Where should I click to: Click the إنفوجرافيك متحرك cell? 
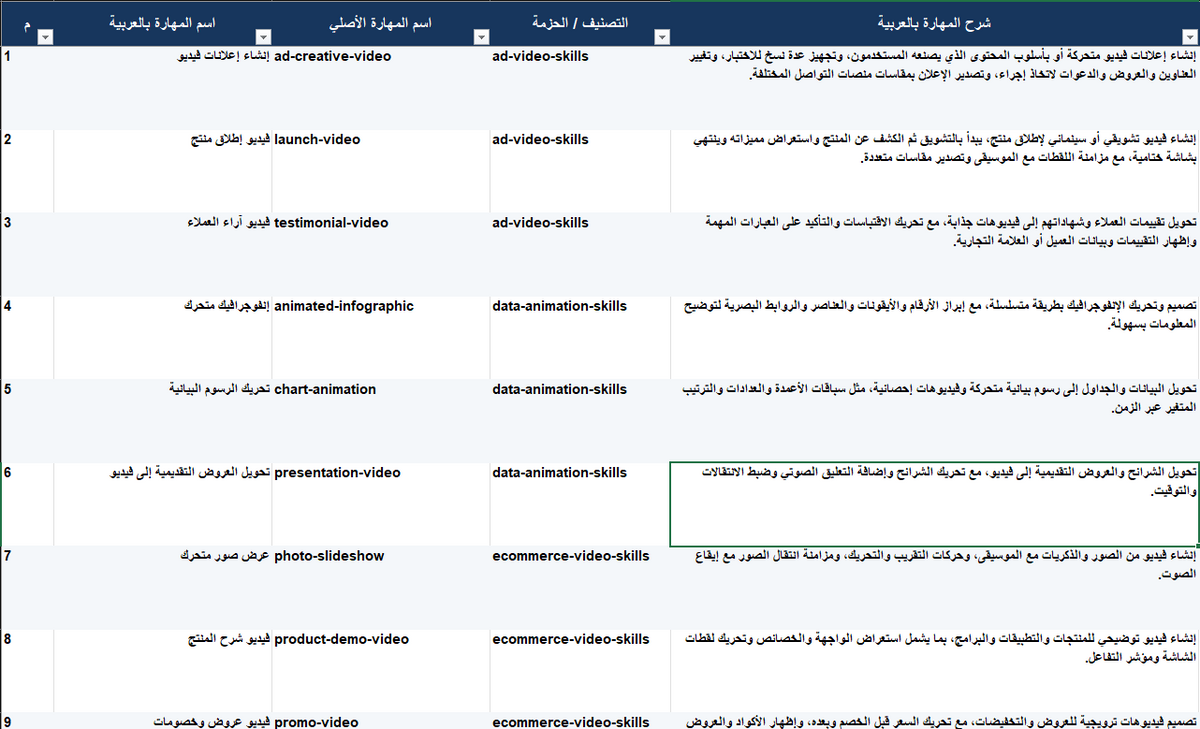pos(162,337)
